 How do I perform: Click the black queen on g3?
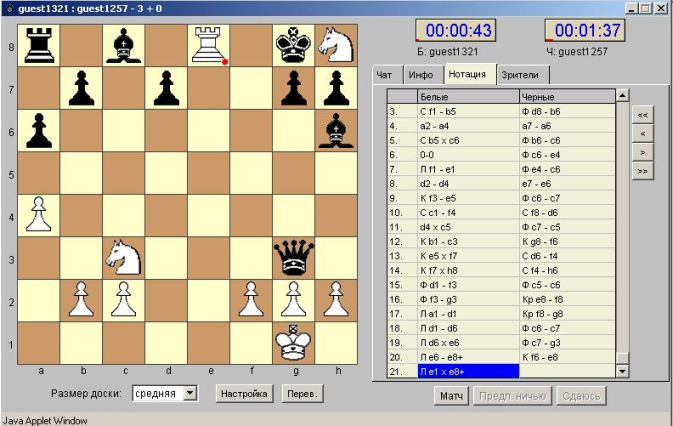pos(294,257)
